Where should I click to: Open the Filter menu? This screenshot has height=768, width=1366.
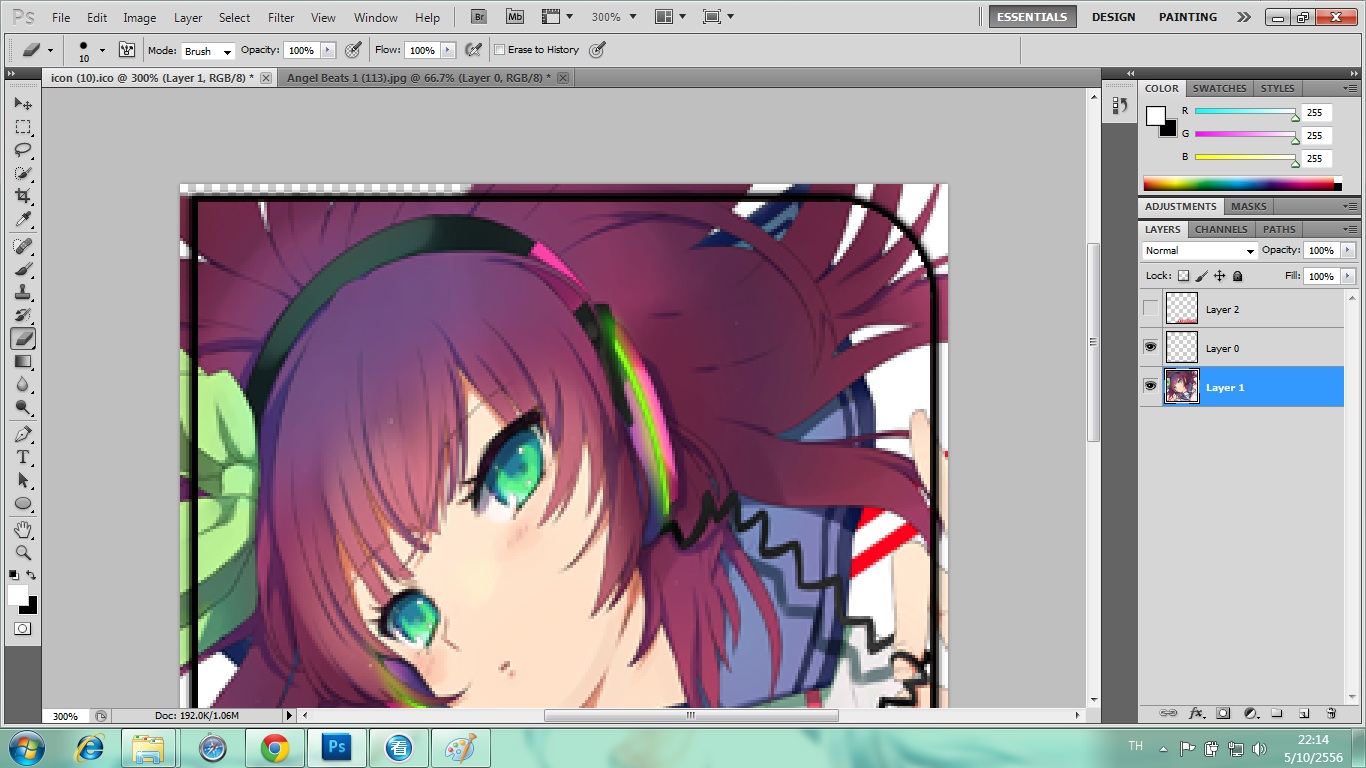point(281,18)
